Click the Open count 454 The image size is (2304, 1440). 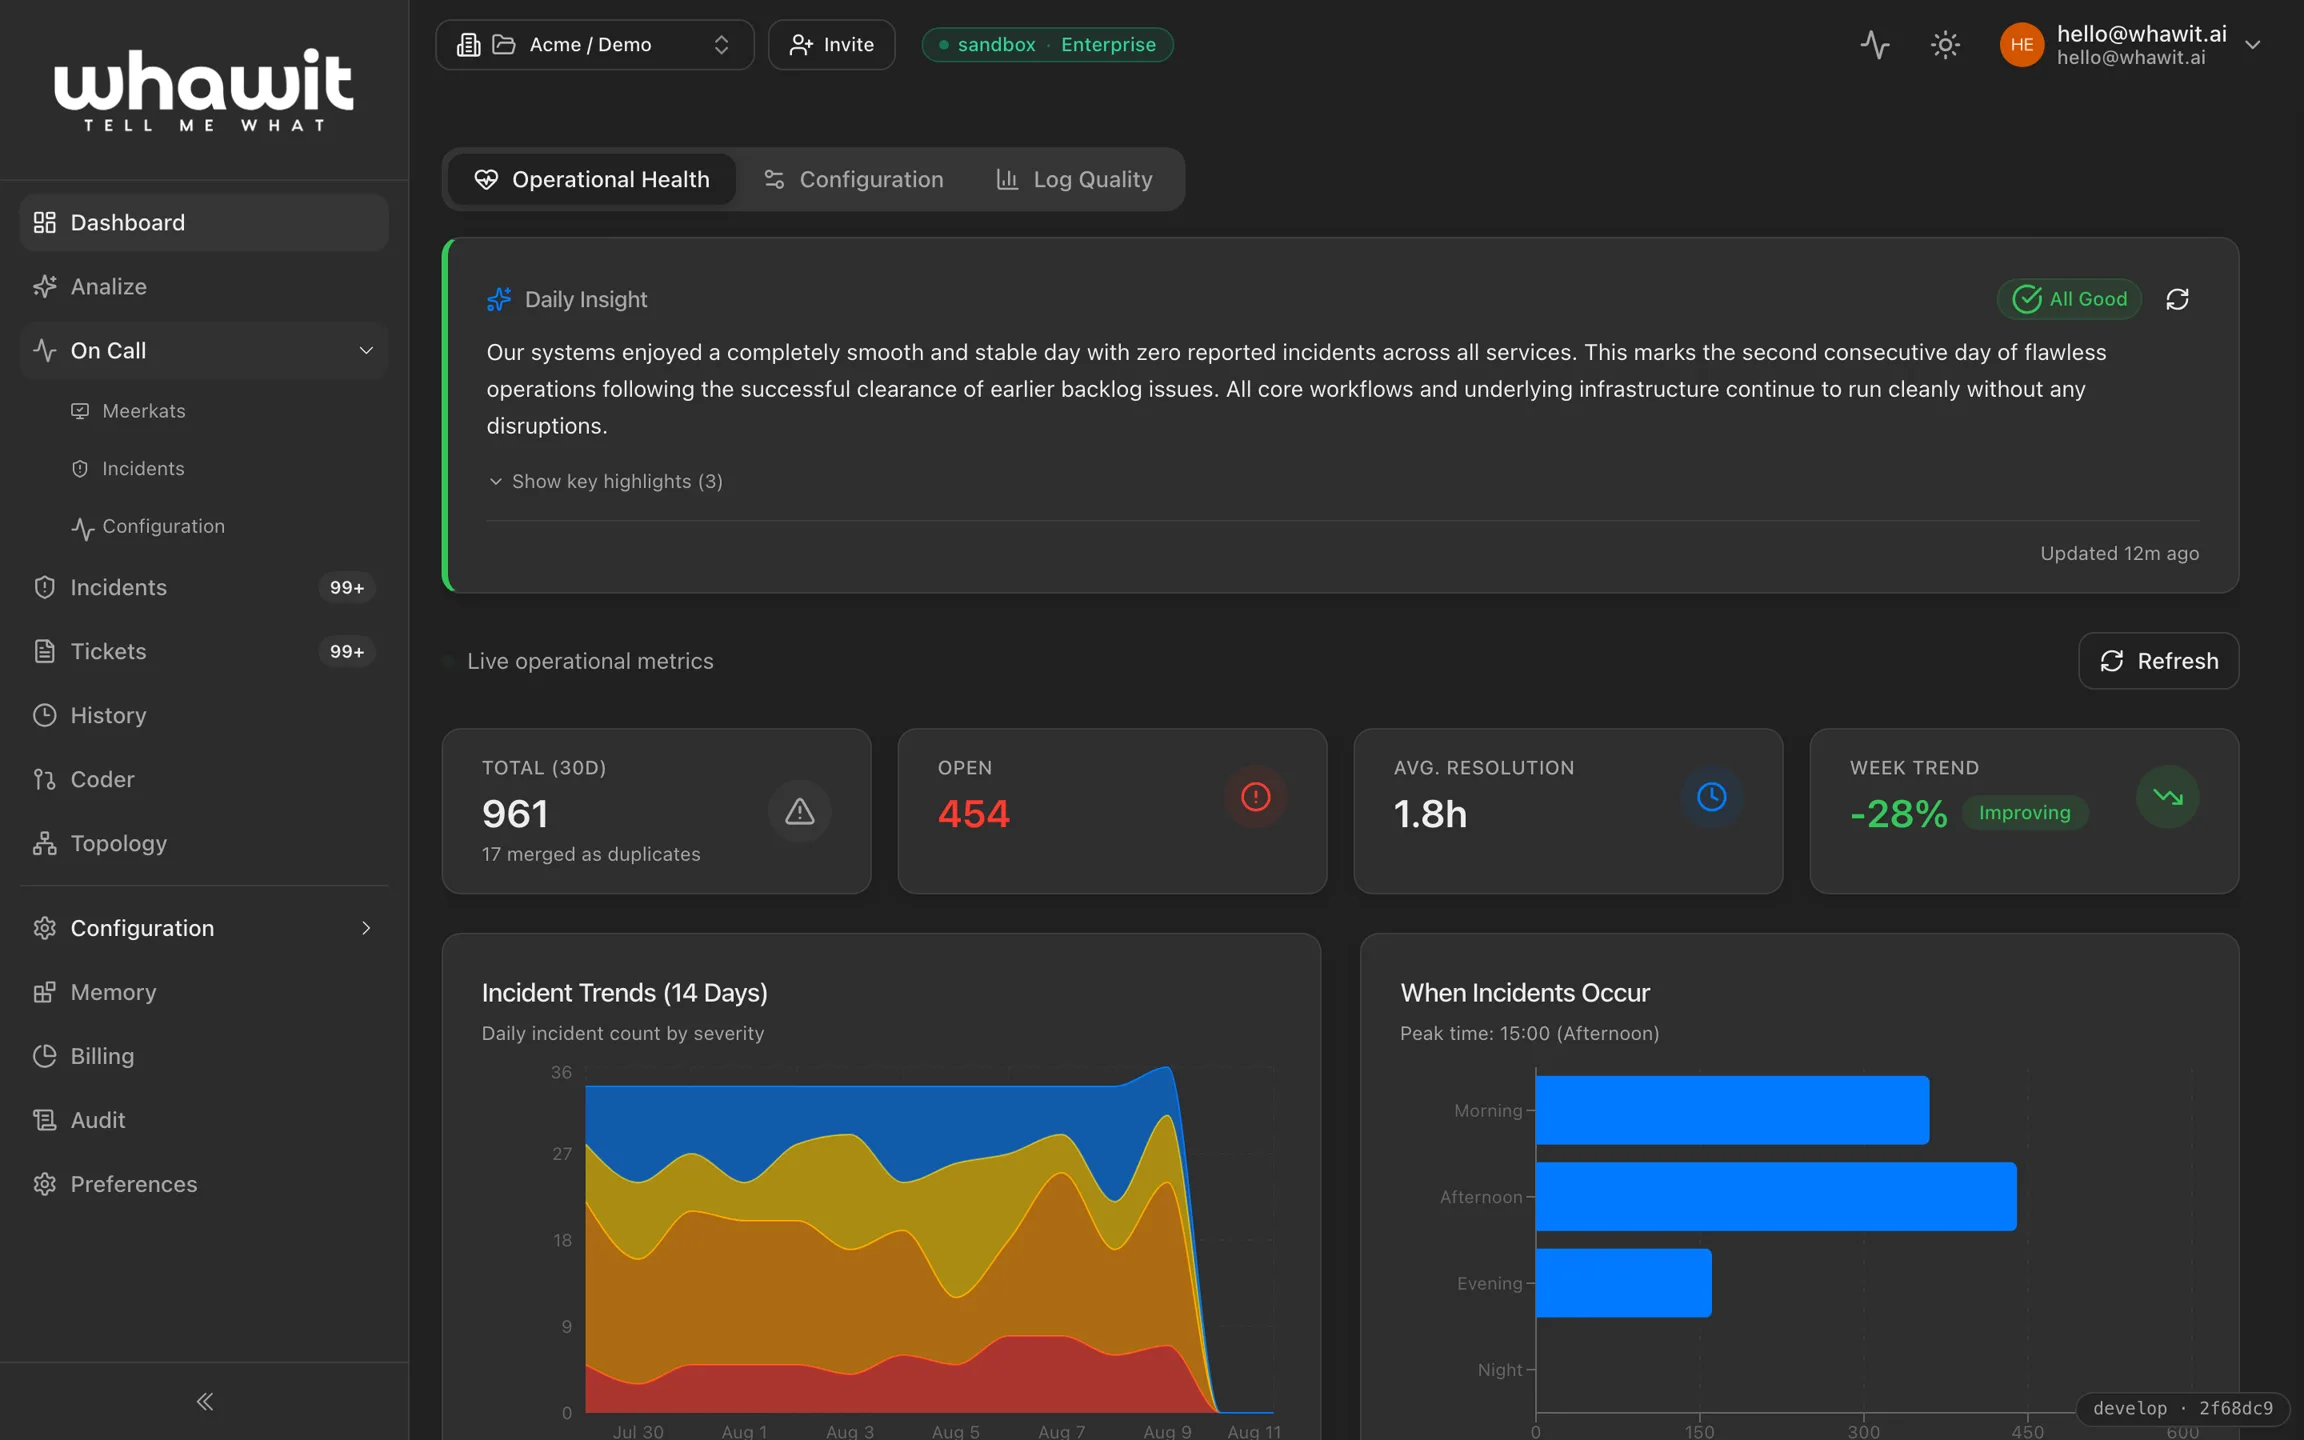(974, 814)
